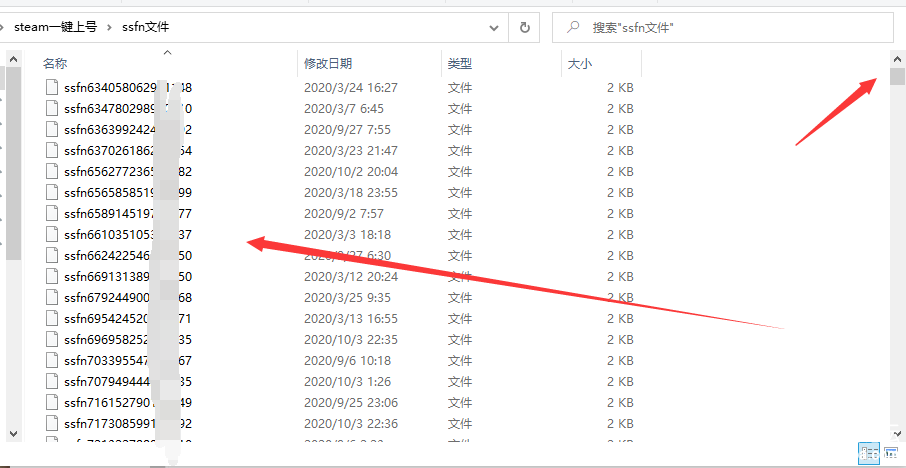Viewport: 906px width, 468px height.
Task: Click icon of file modified 2020/9/6 10:18
Action: 52,360
